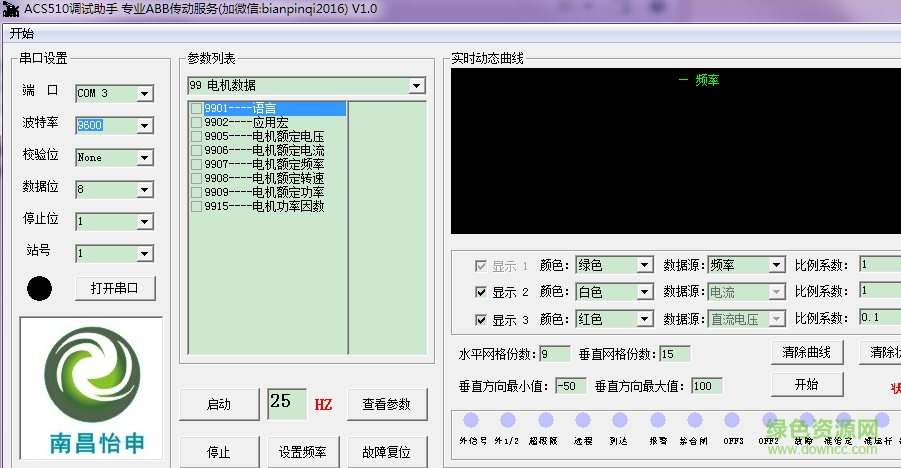The width and height of the screenshot is (901, 468).
Task: Check parameter 9905 电机额定电压
Action: pos(197,136)
